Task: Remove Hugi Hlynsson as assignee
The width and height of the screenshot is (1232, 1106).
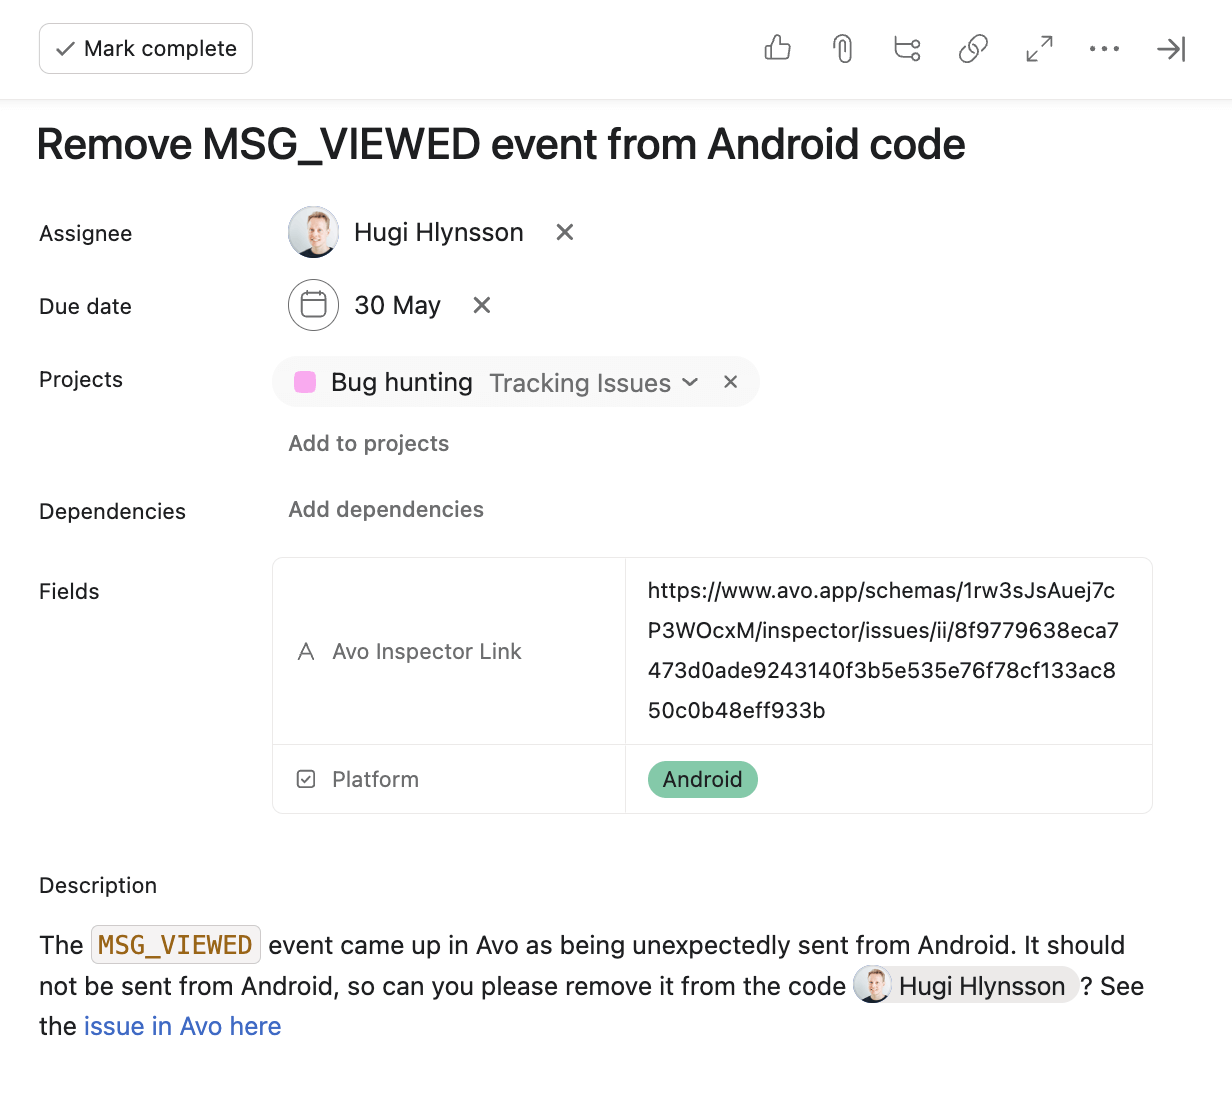Action: pos(564,232)
